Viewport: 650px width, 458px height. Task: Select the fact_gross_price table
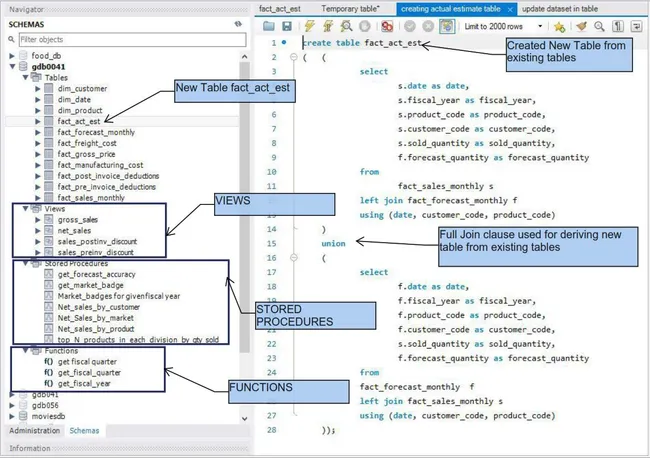pos(86,154)
